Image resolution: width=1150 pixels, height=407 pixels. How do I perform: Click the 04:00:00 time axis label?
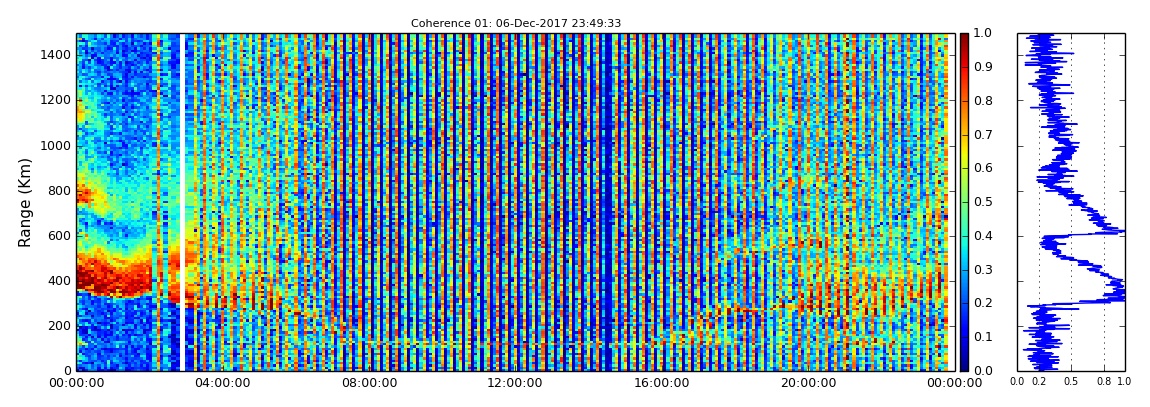click(222, 383)
